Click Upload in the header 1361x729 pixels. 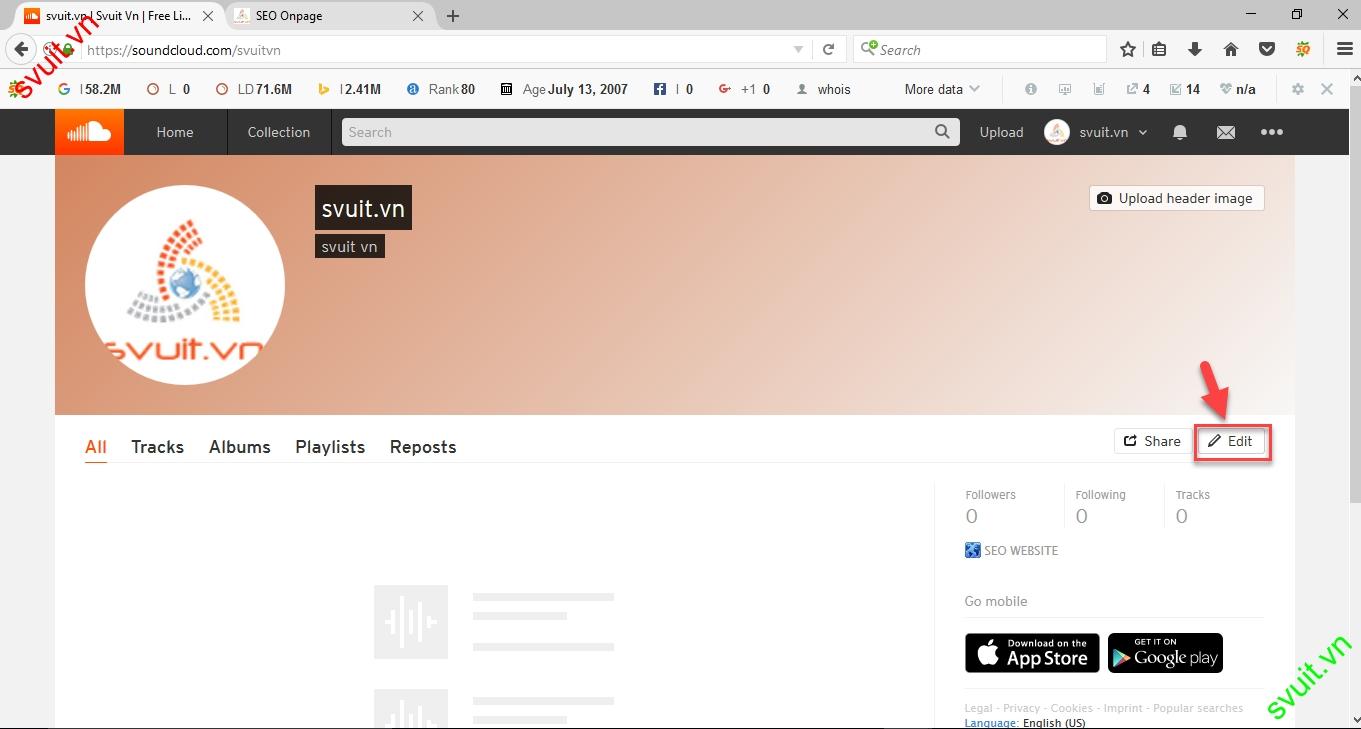pyautogui.click(x=1001, y=132)
